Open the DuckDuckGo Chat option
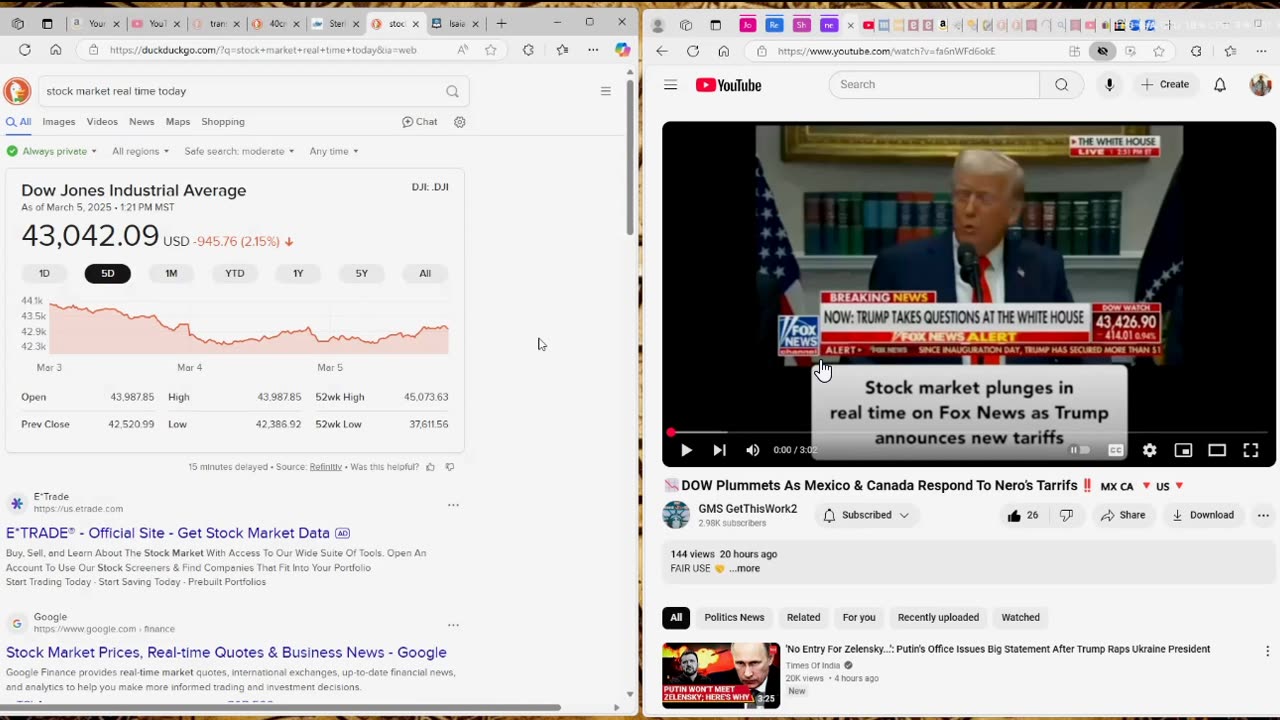 pos(420,122)
